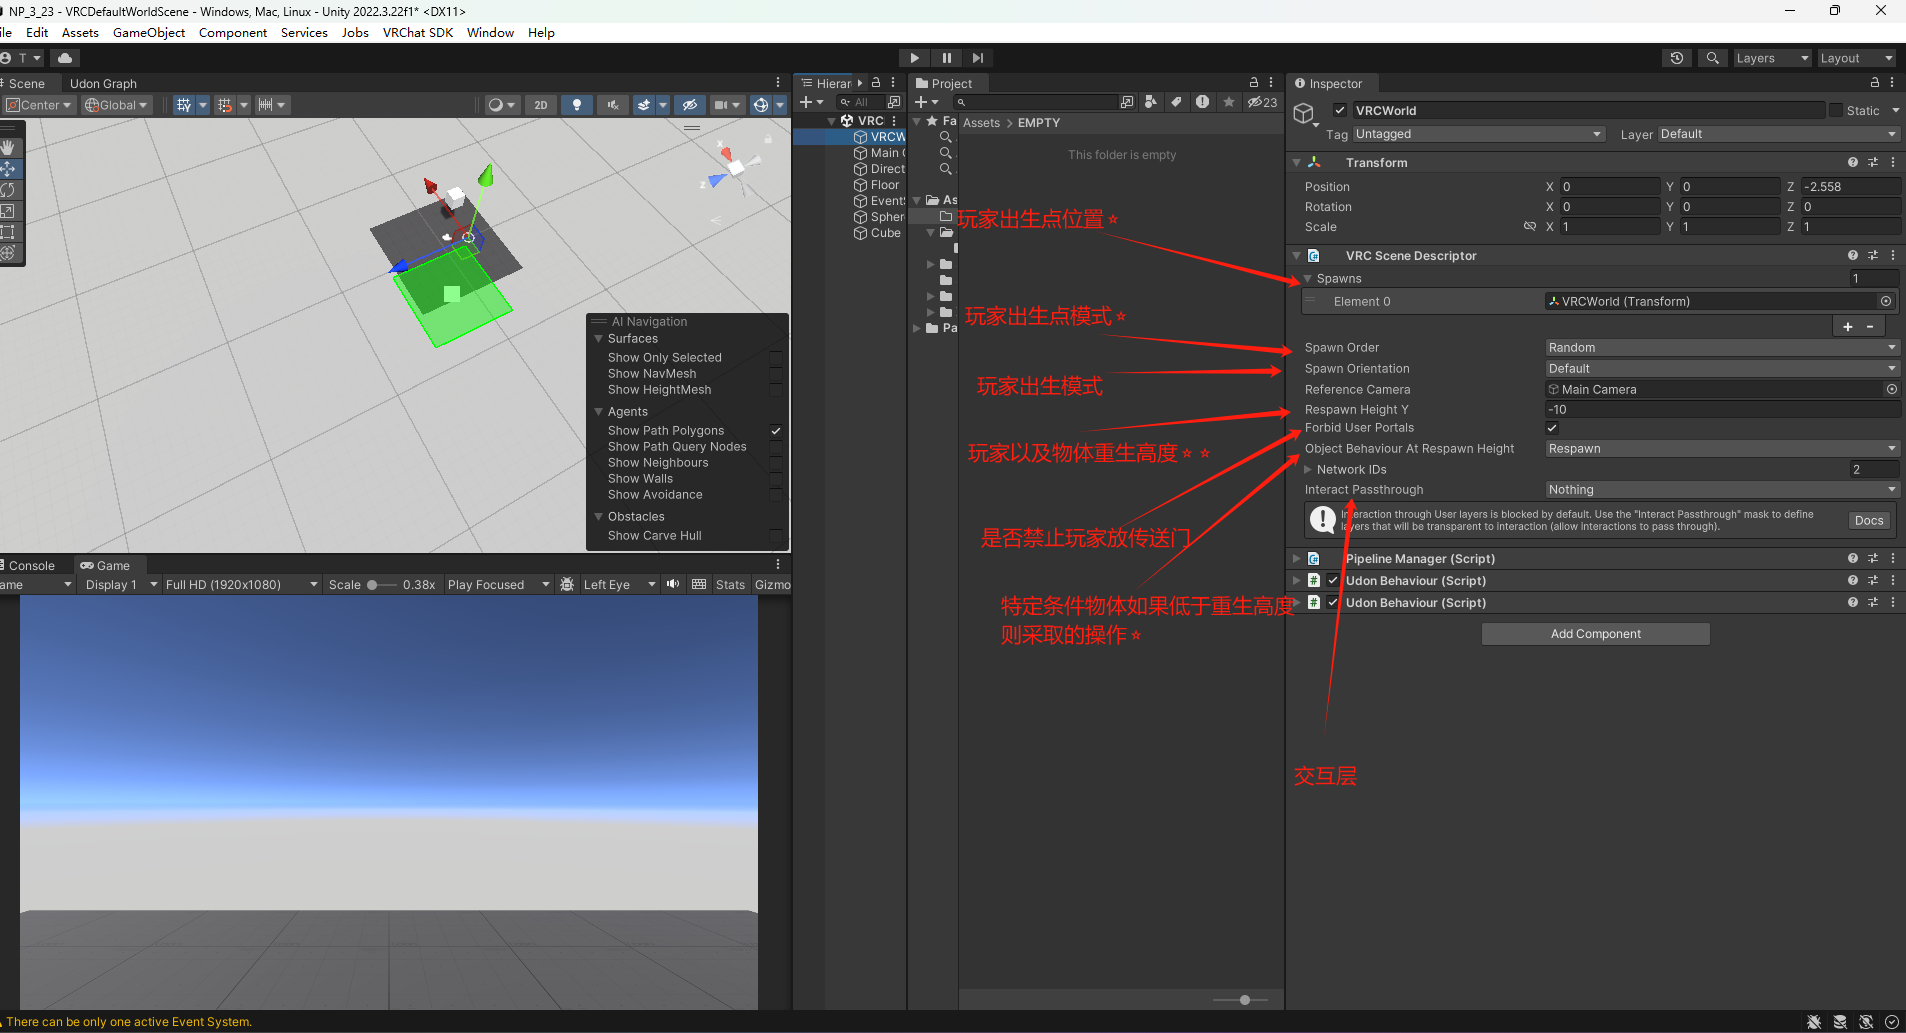Toggle Scene Gizmos icon
This screenshot has height=1033, width=1906.
[761, 105]
